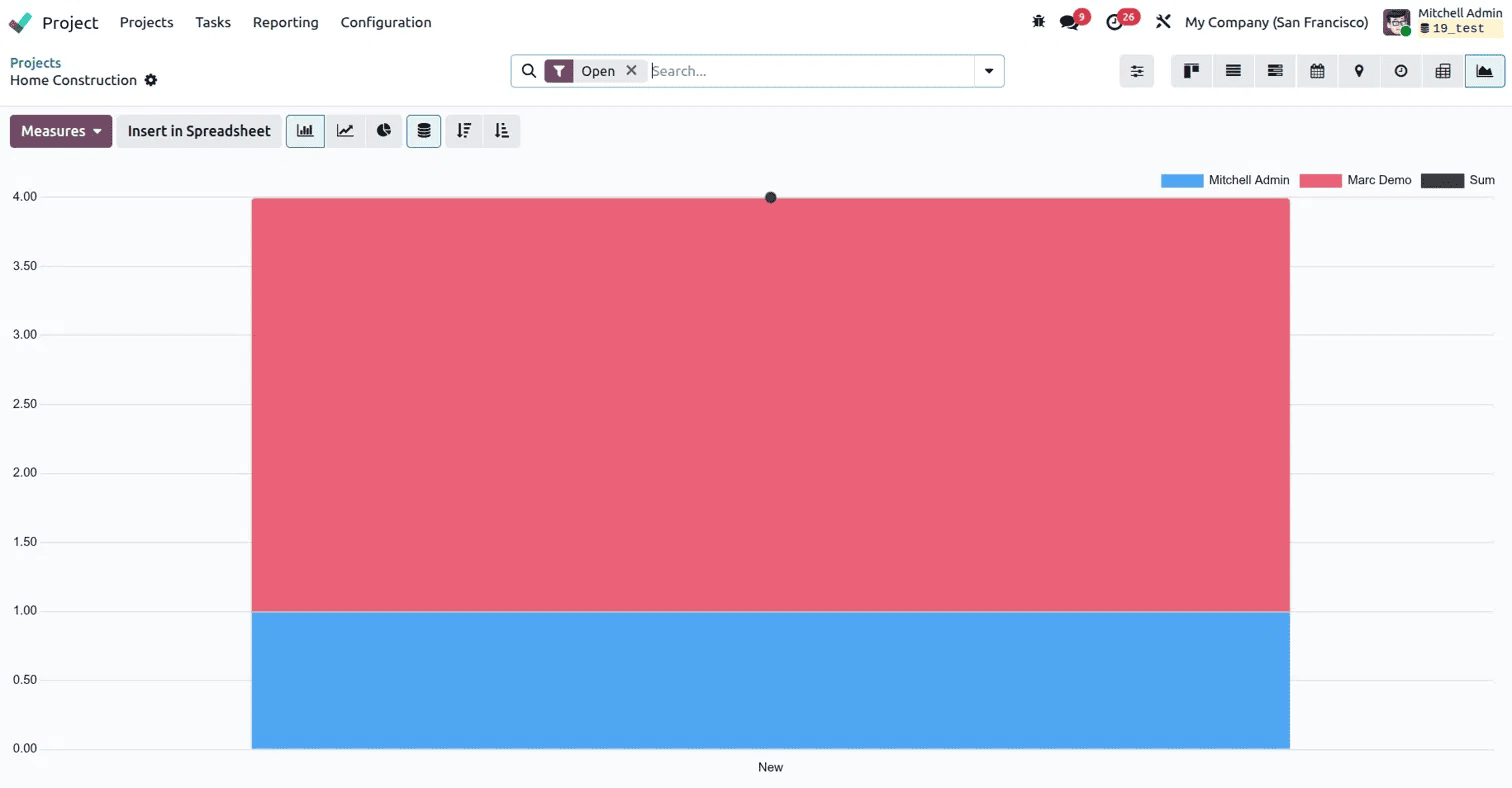Switch to Calendar view
The height and width of the screenshot is (788, 1512).
click(1317, 71)
